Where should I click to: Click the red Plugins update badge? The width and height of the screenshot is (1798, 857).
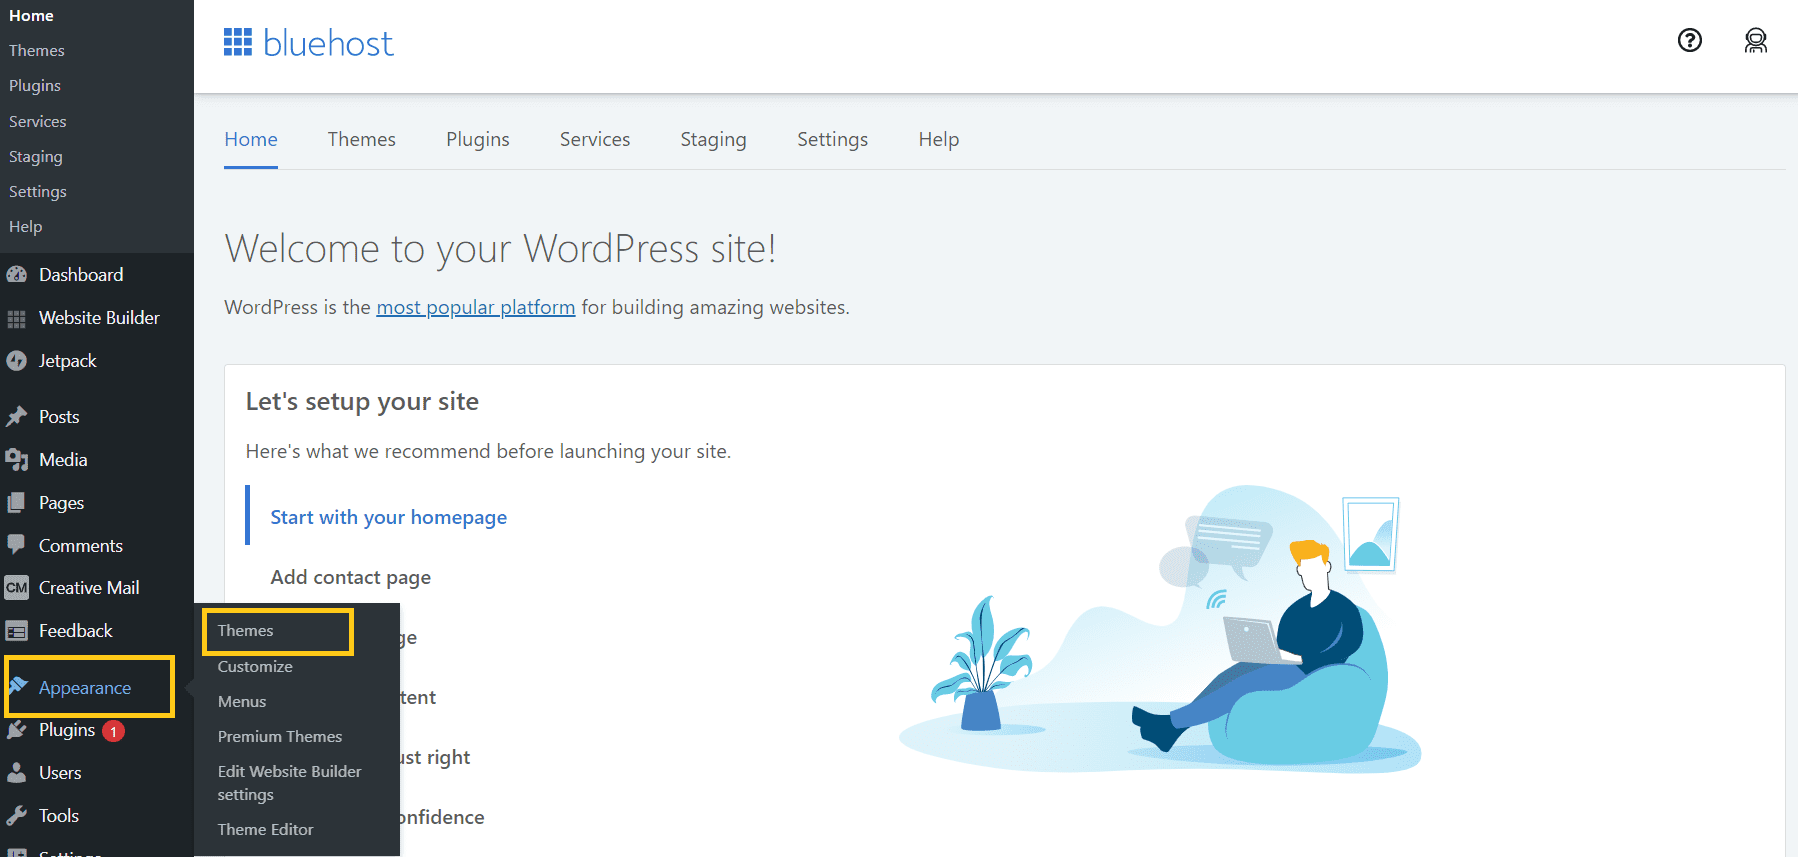pyautogui.click(x=114, y=731)
